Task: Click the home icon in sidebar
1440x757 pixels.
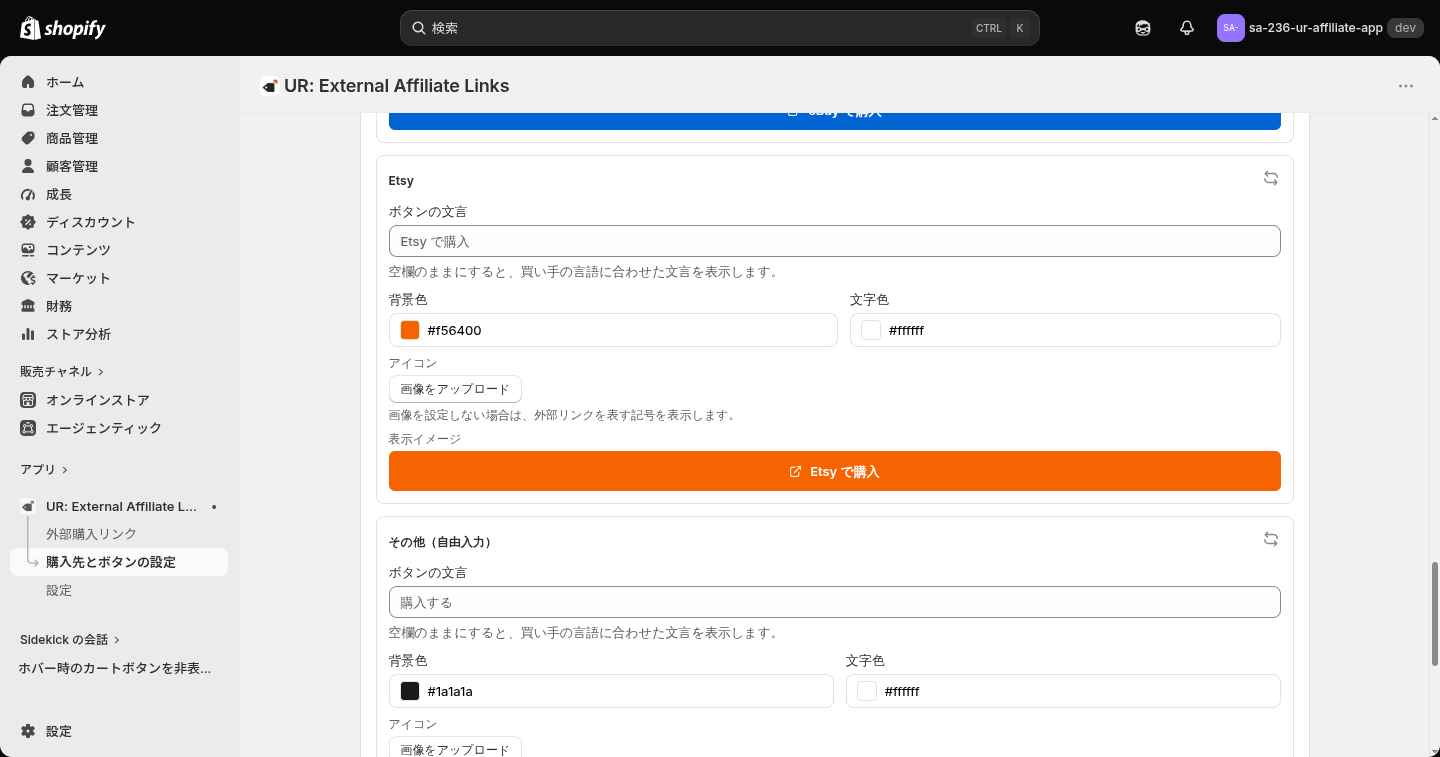Action: point(28,82)
